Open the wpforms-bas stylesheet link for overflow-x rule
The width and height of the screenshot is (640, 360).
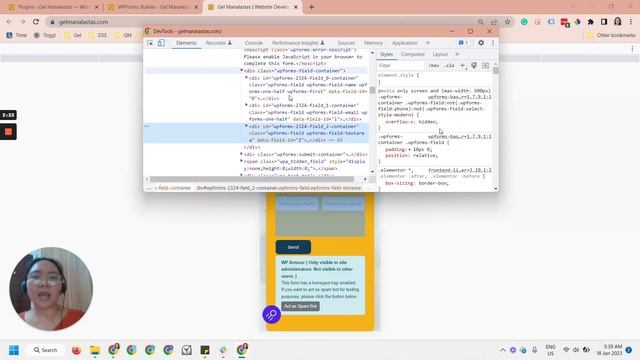pyautogui.click(x=460, y=97)
